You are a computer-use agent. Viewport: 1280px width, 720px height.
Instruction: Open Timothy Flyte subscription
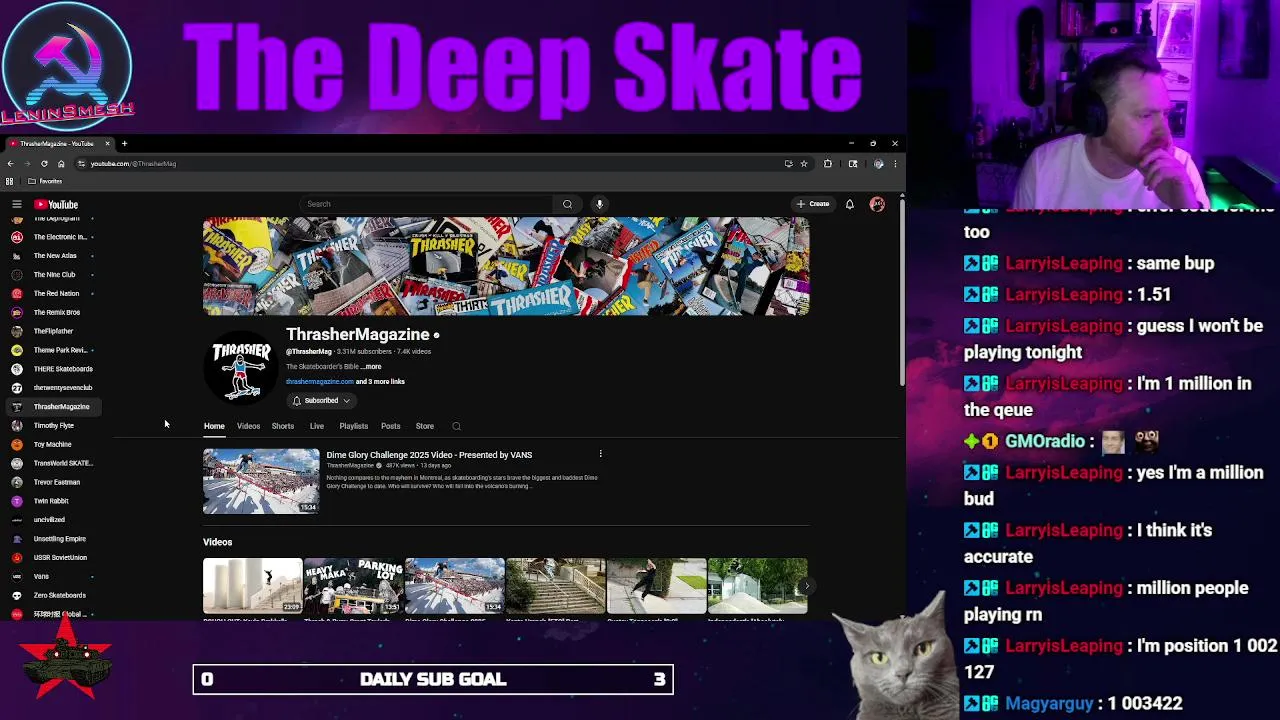click(x=56, y=426)
